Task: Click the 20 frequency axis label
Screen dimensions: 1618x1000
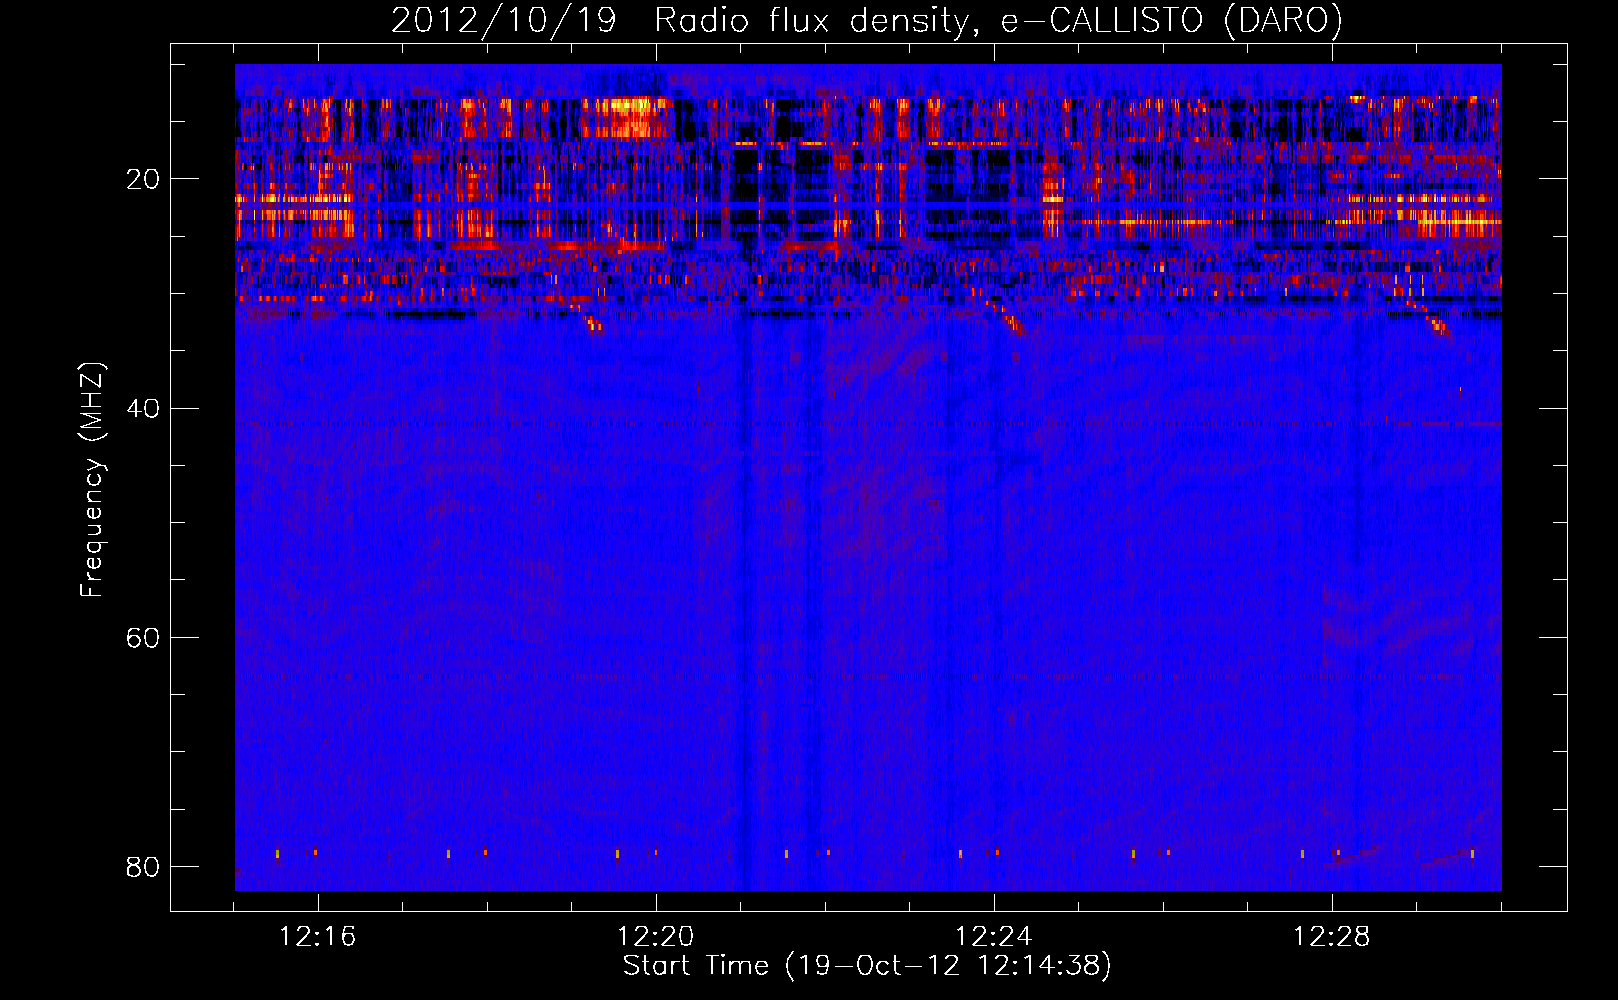Action: point(143,179)
